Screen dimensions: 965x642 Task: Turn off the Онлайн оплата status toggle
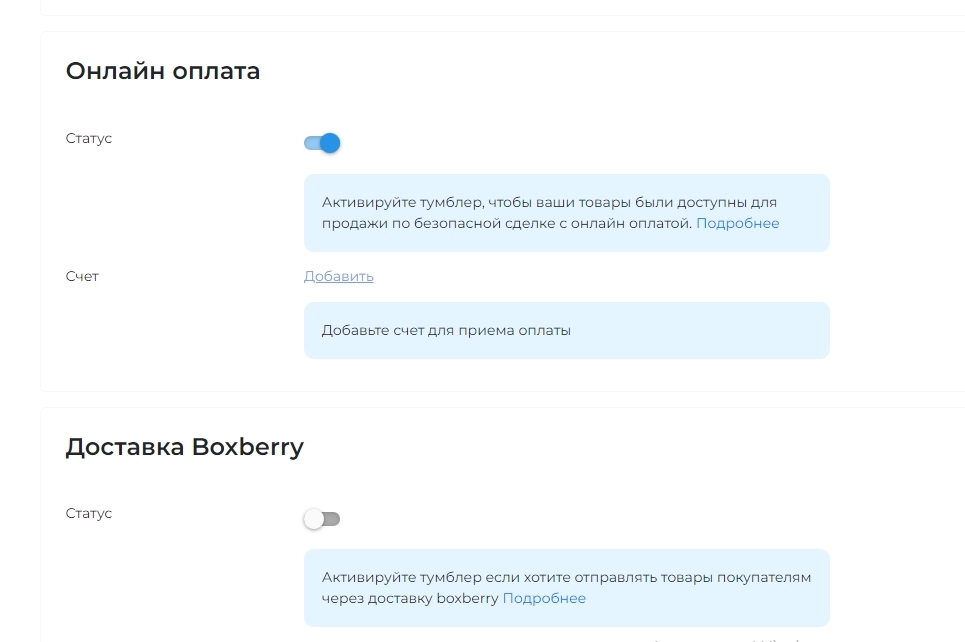point(322,143)
